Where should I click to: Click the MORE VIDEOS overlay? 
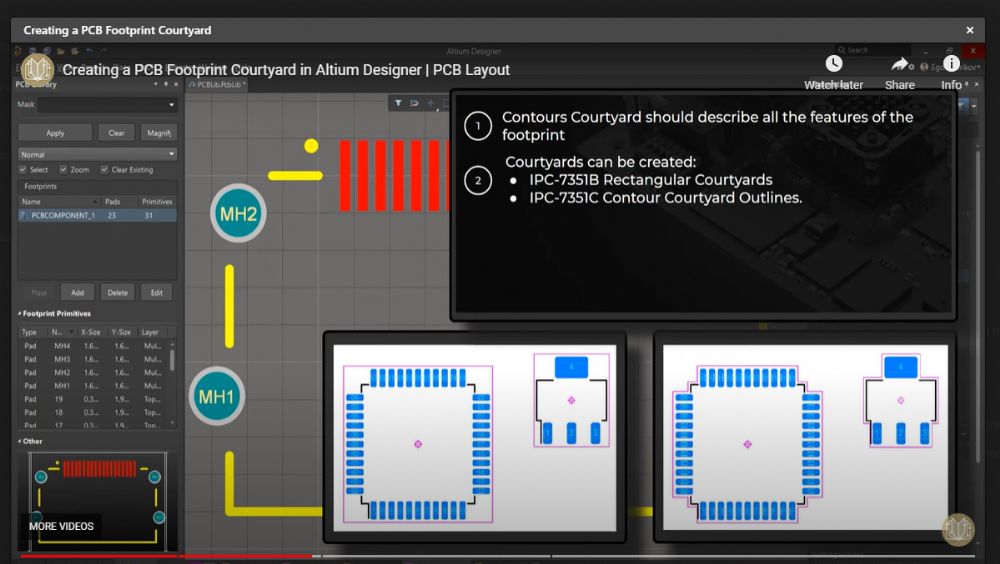coord(61,526)
